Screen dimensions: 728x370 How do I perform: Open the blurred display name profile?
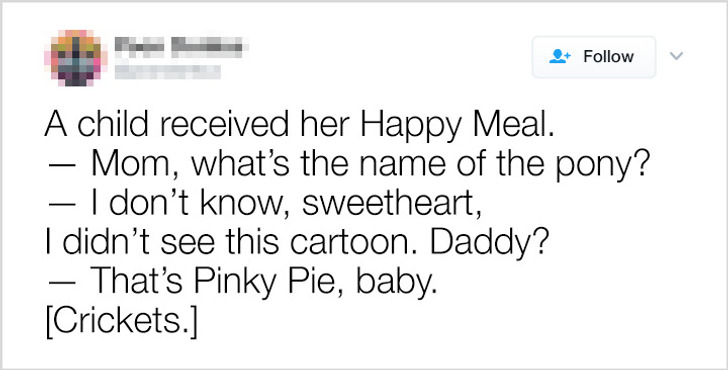(181, 46)
